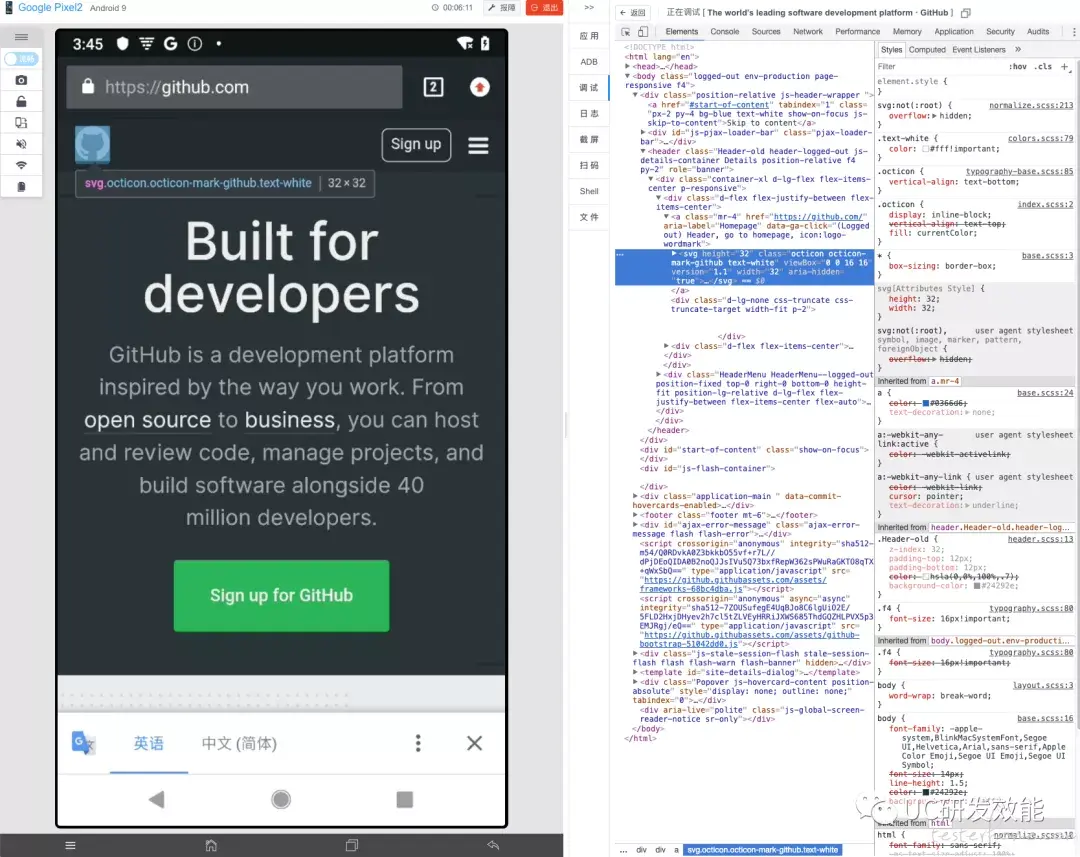
Task: Switch to the Sources tab in DevTools
Action: (x=766, y=32)
